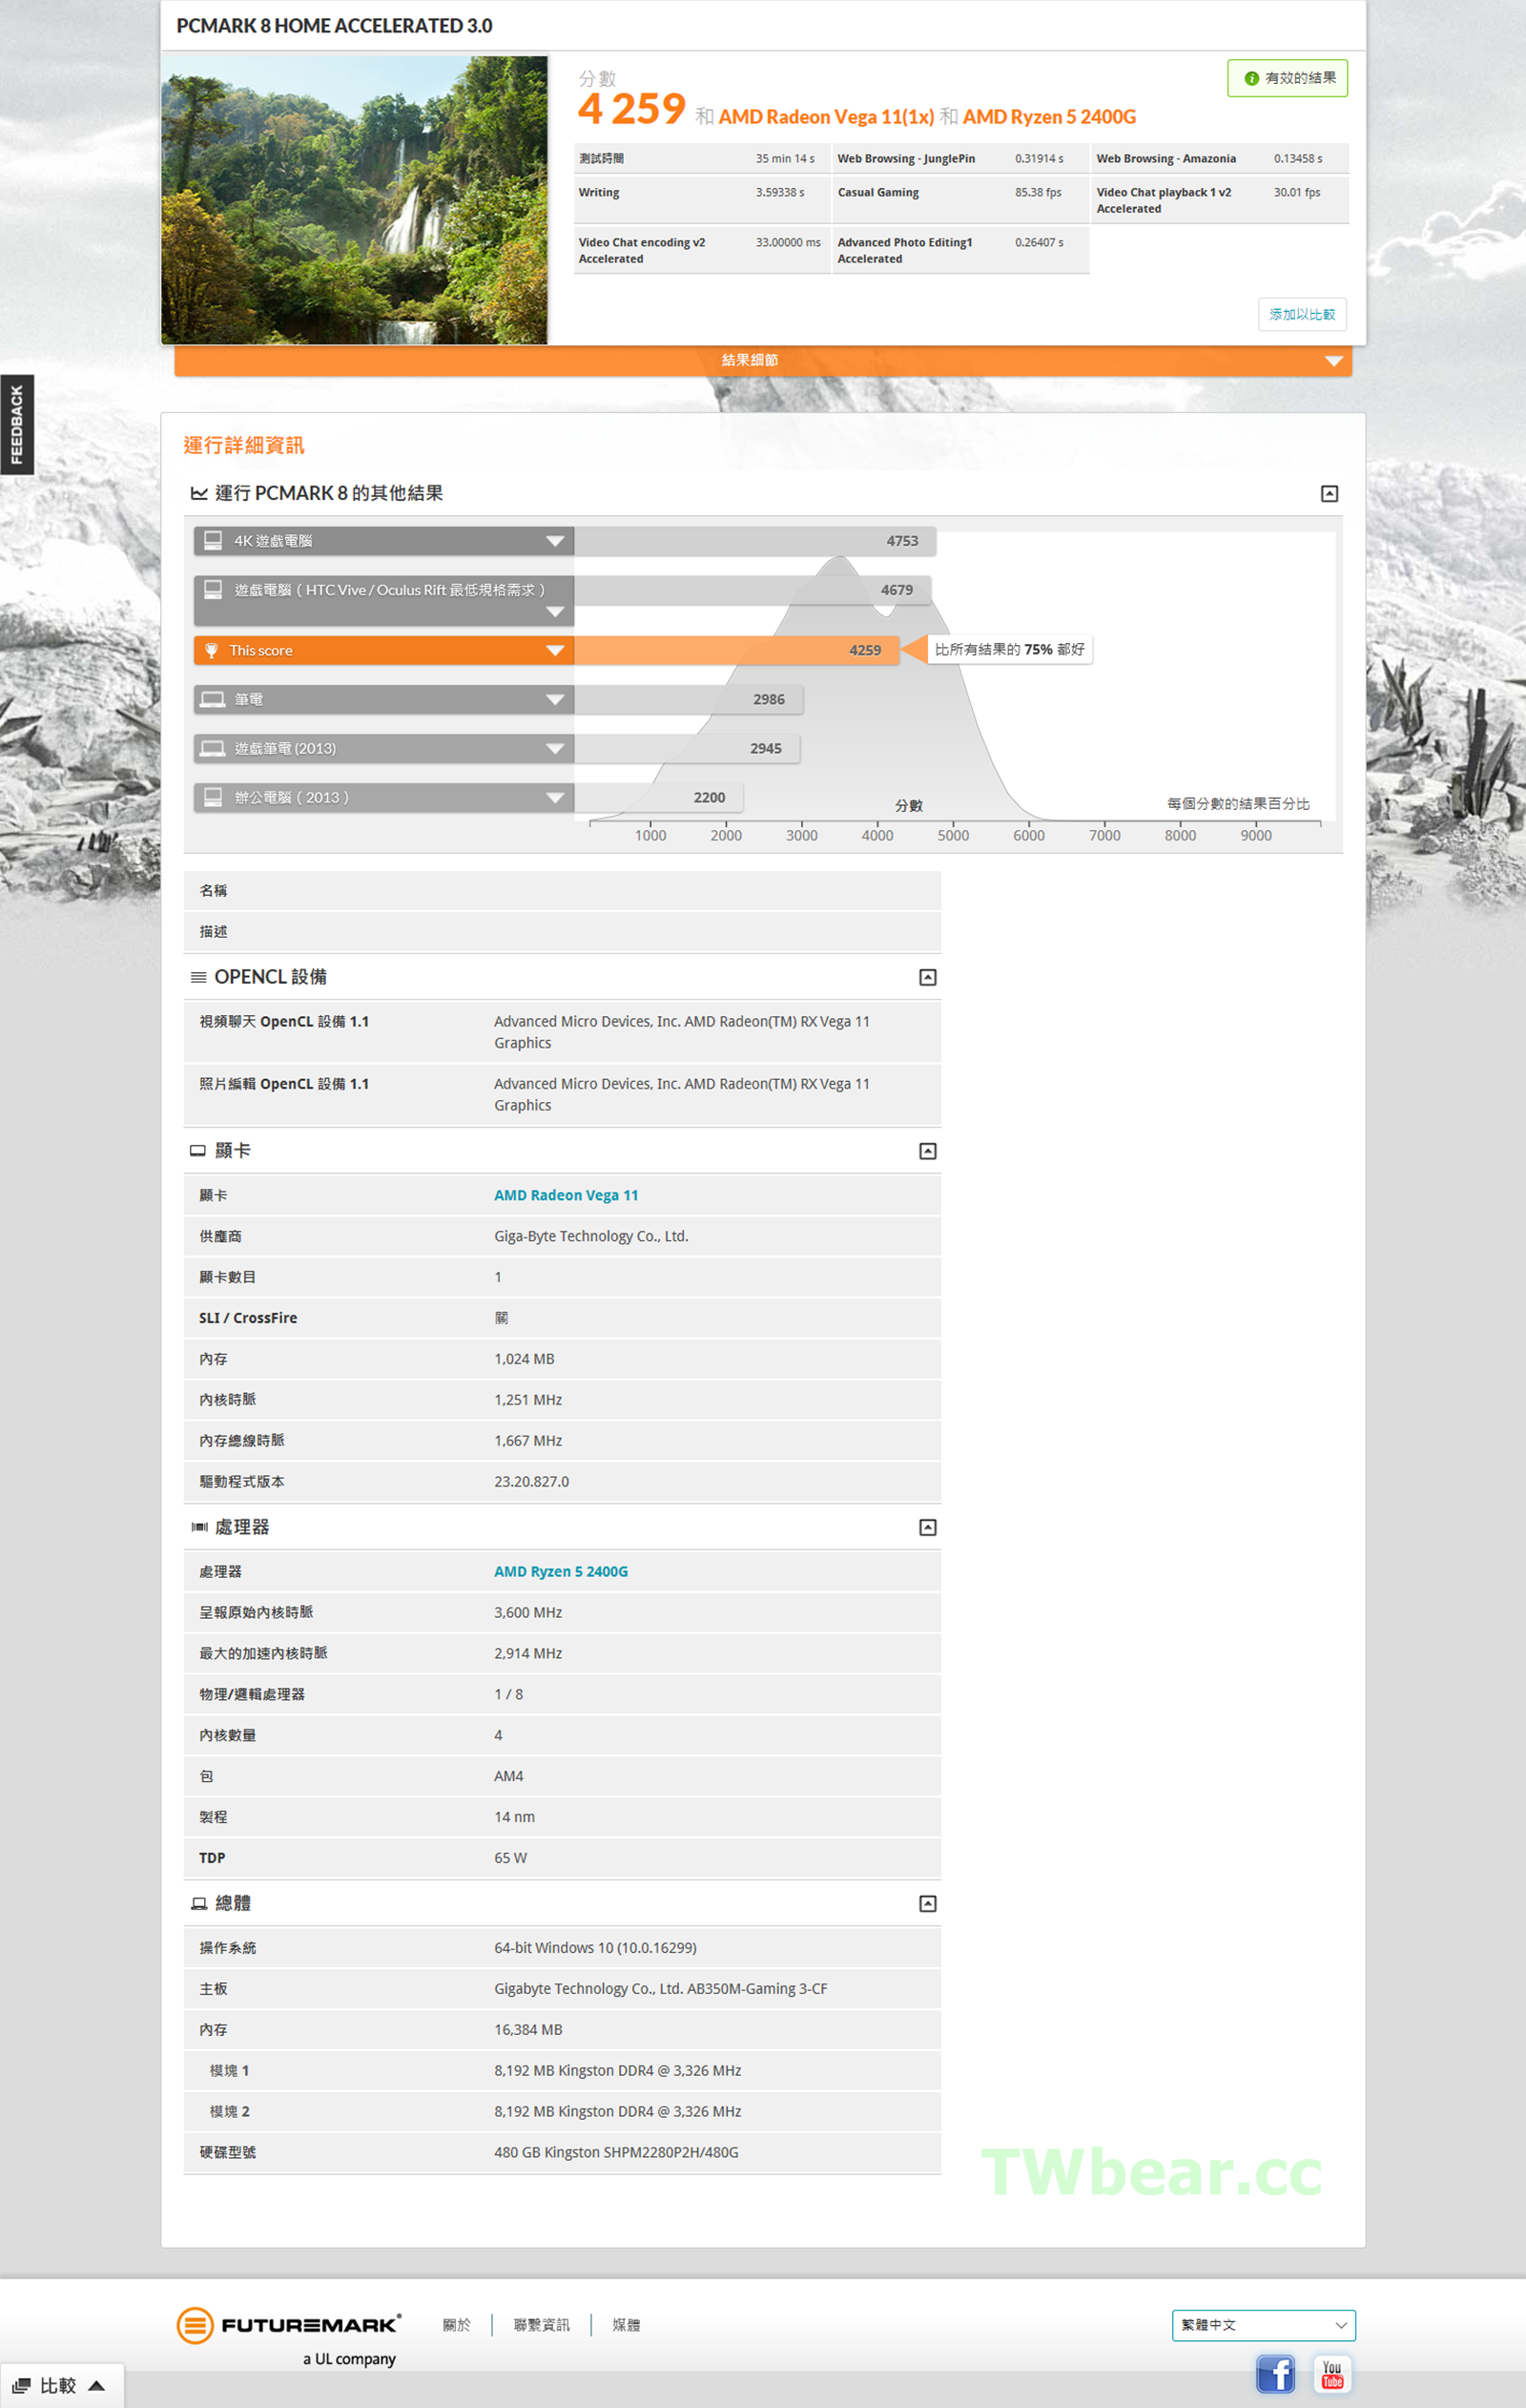Click the 4 259 main score

[x=632, y=108]
